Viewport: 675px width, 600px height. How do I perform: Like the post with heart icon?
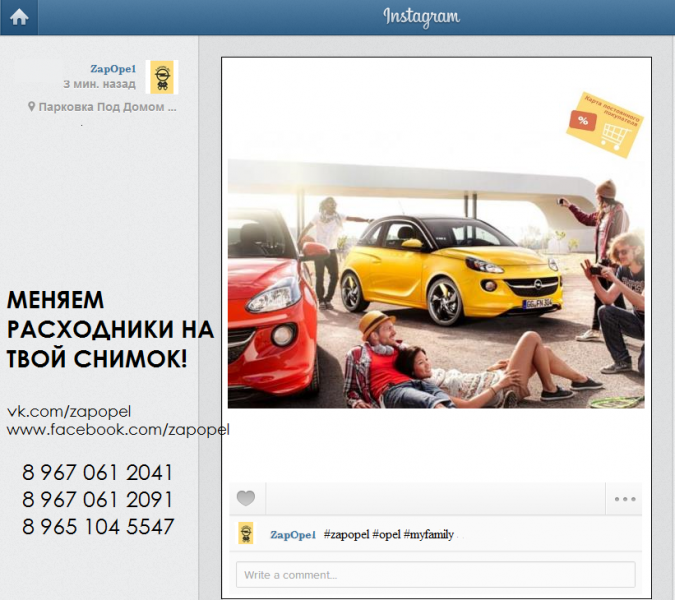coord(246,498)
